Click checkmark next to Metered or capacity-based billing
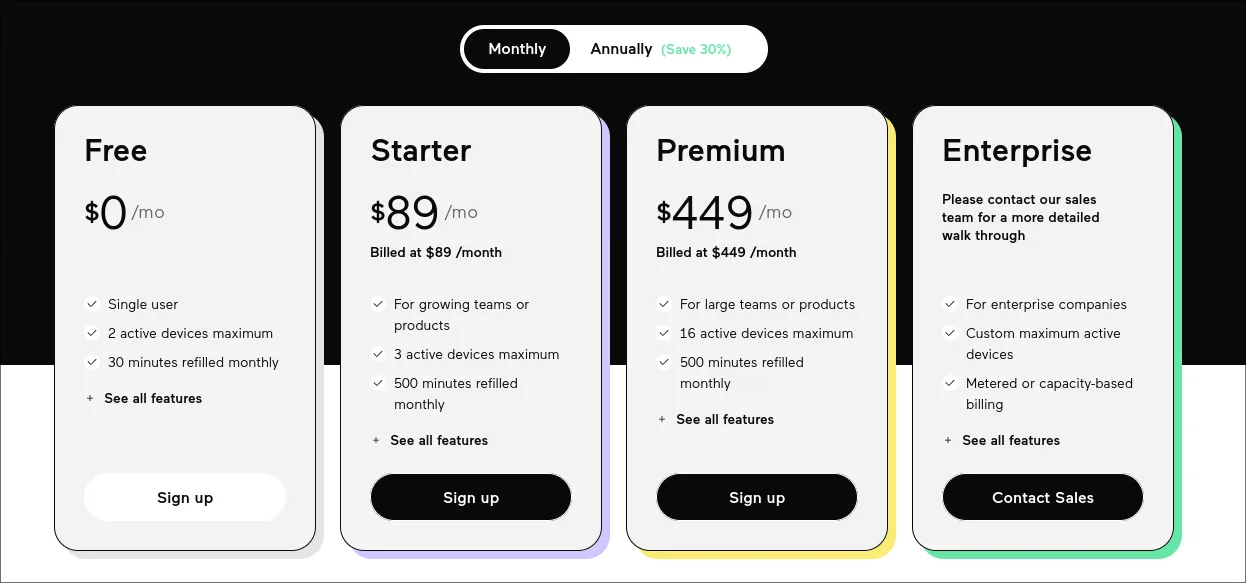 click(950, 383)
